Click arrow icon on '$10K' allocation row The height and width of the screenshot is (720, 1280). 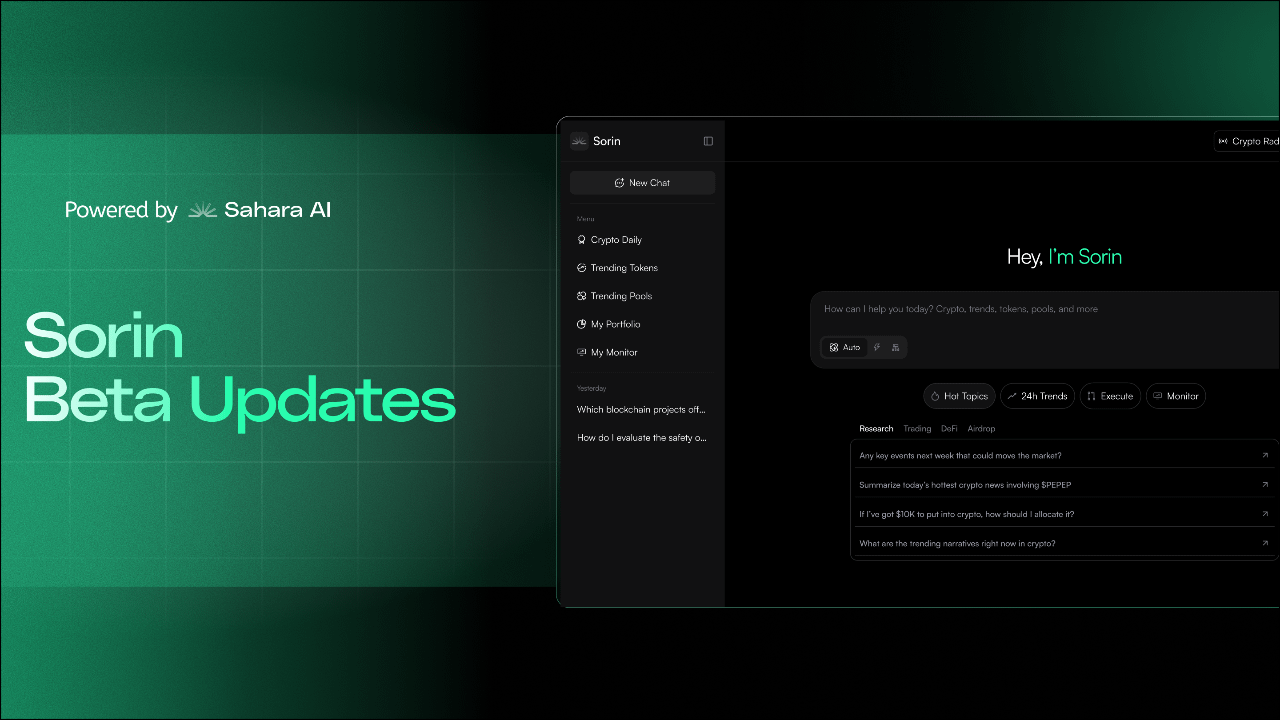[1265, 514]
